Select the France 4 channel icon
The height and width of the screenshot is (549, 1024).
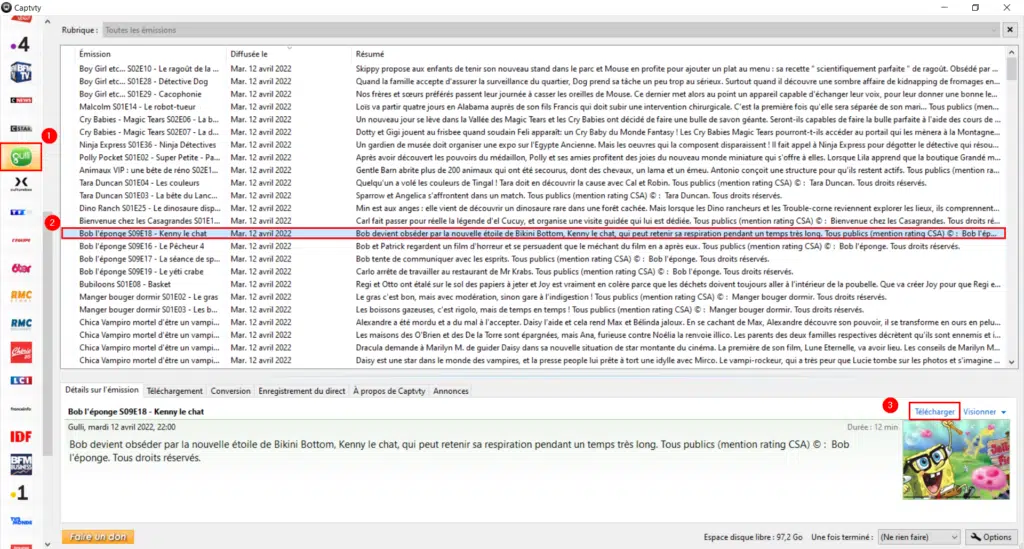tap(21, 44)
